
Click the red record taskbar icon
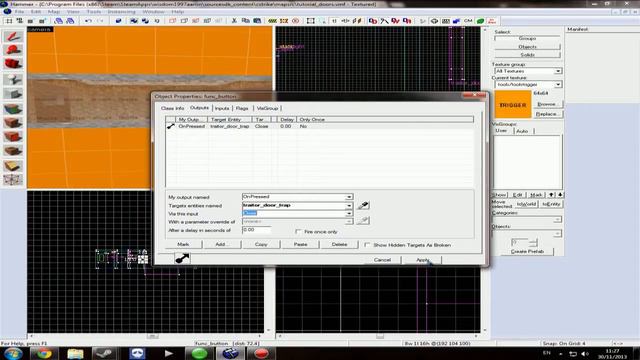pyautogui.click(x=262, y=353)
